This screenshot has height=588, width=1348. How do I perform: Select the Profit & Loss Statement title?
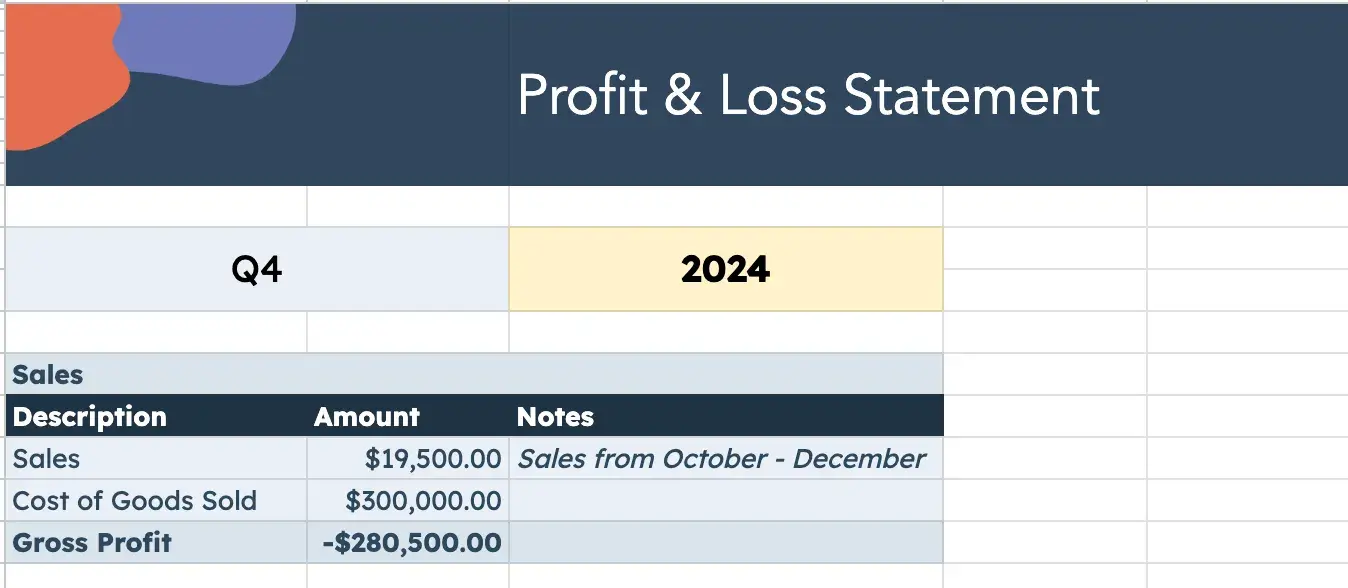pyautogui.click(x=808, y=96)
